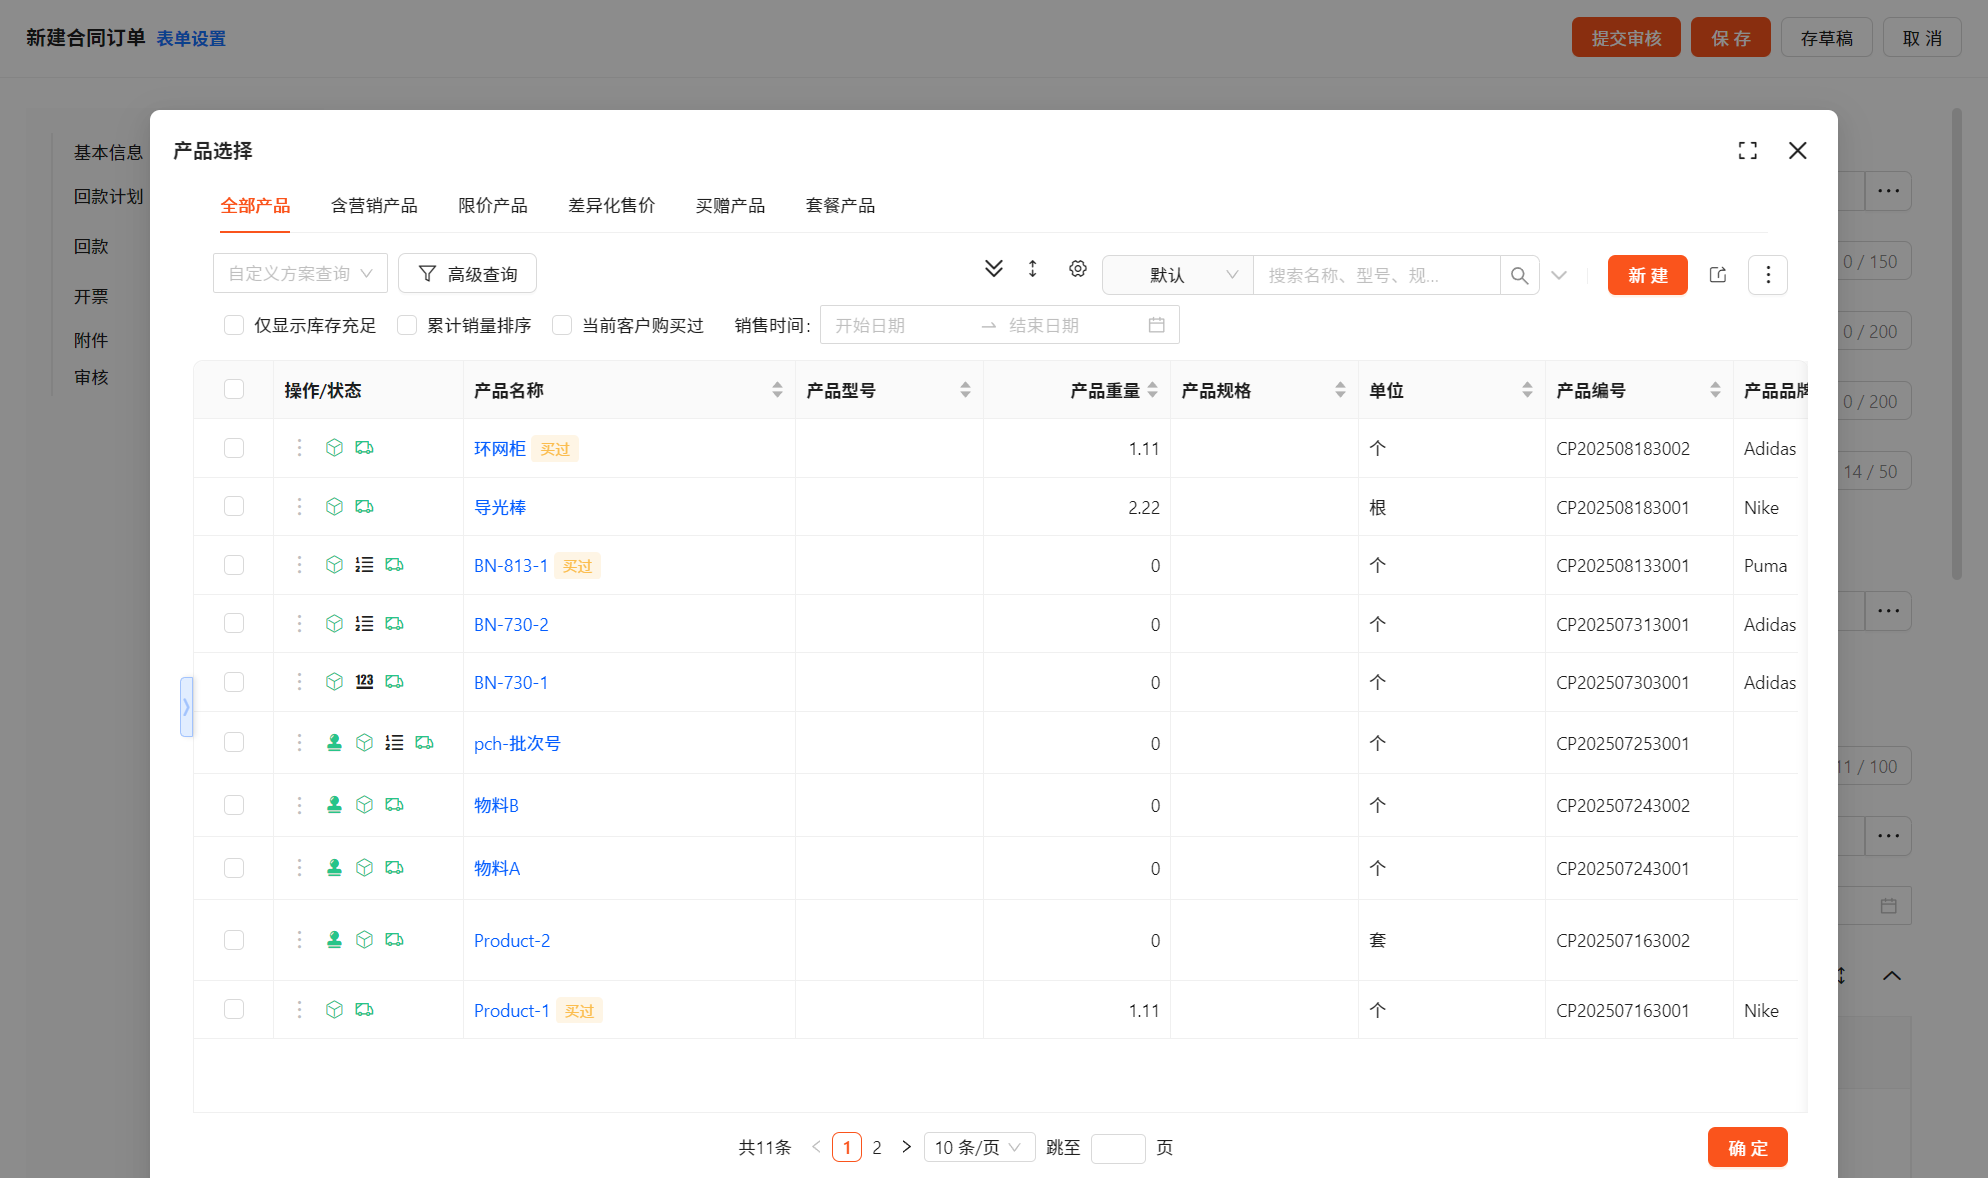Open column settings gear icon
Screen dimensions: 1988x1178
click(x=1077, y=269)
